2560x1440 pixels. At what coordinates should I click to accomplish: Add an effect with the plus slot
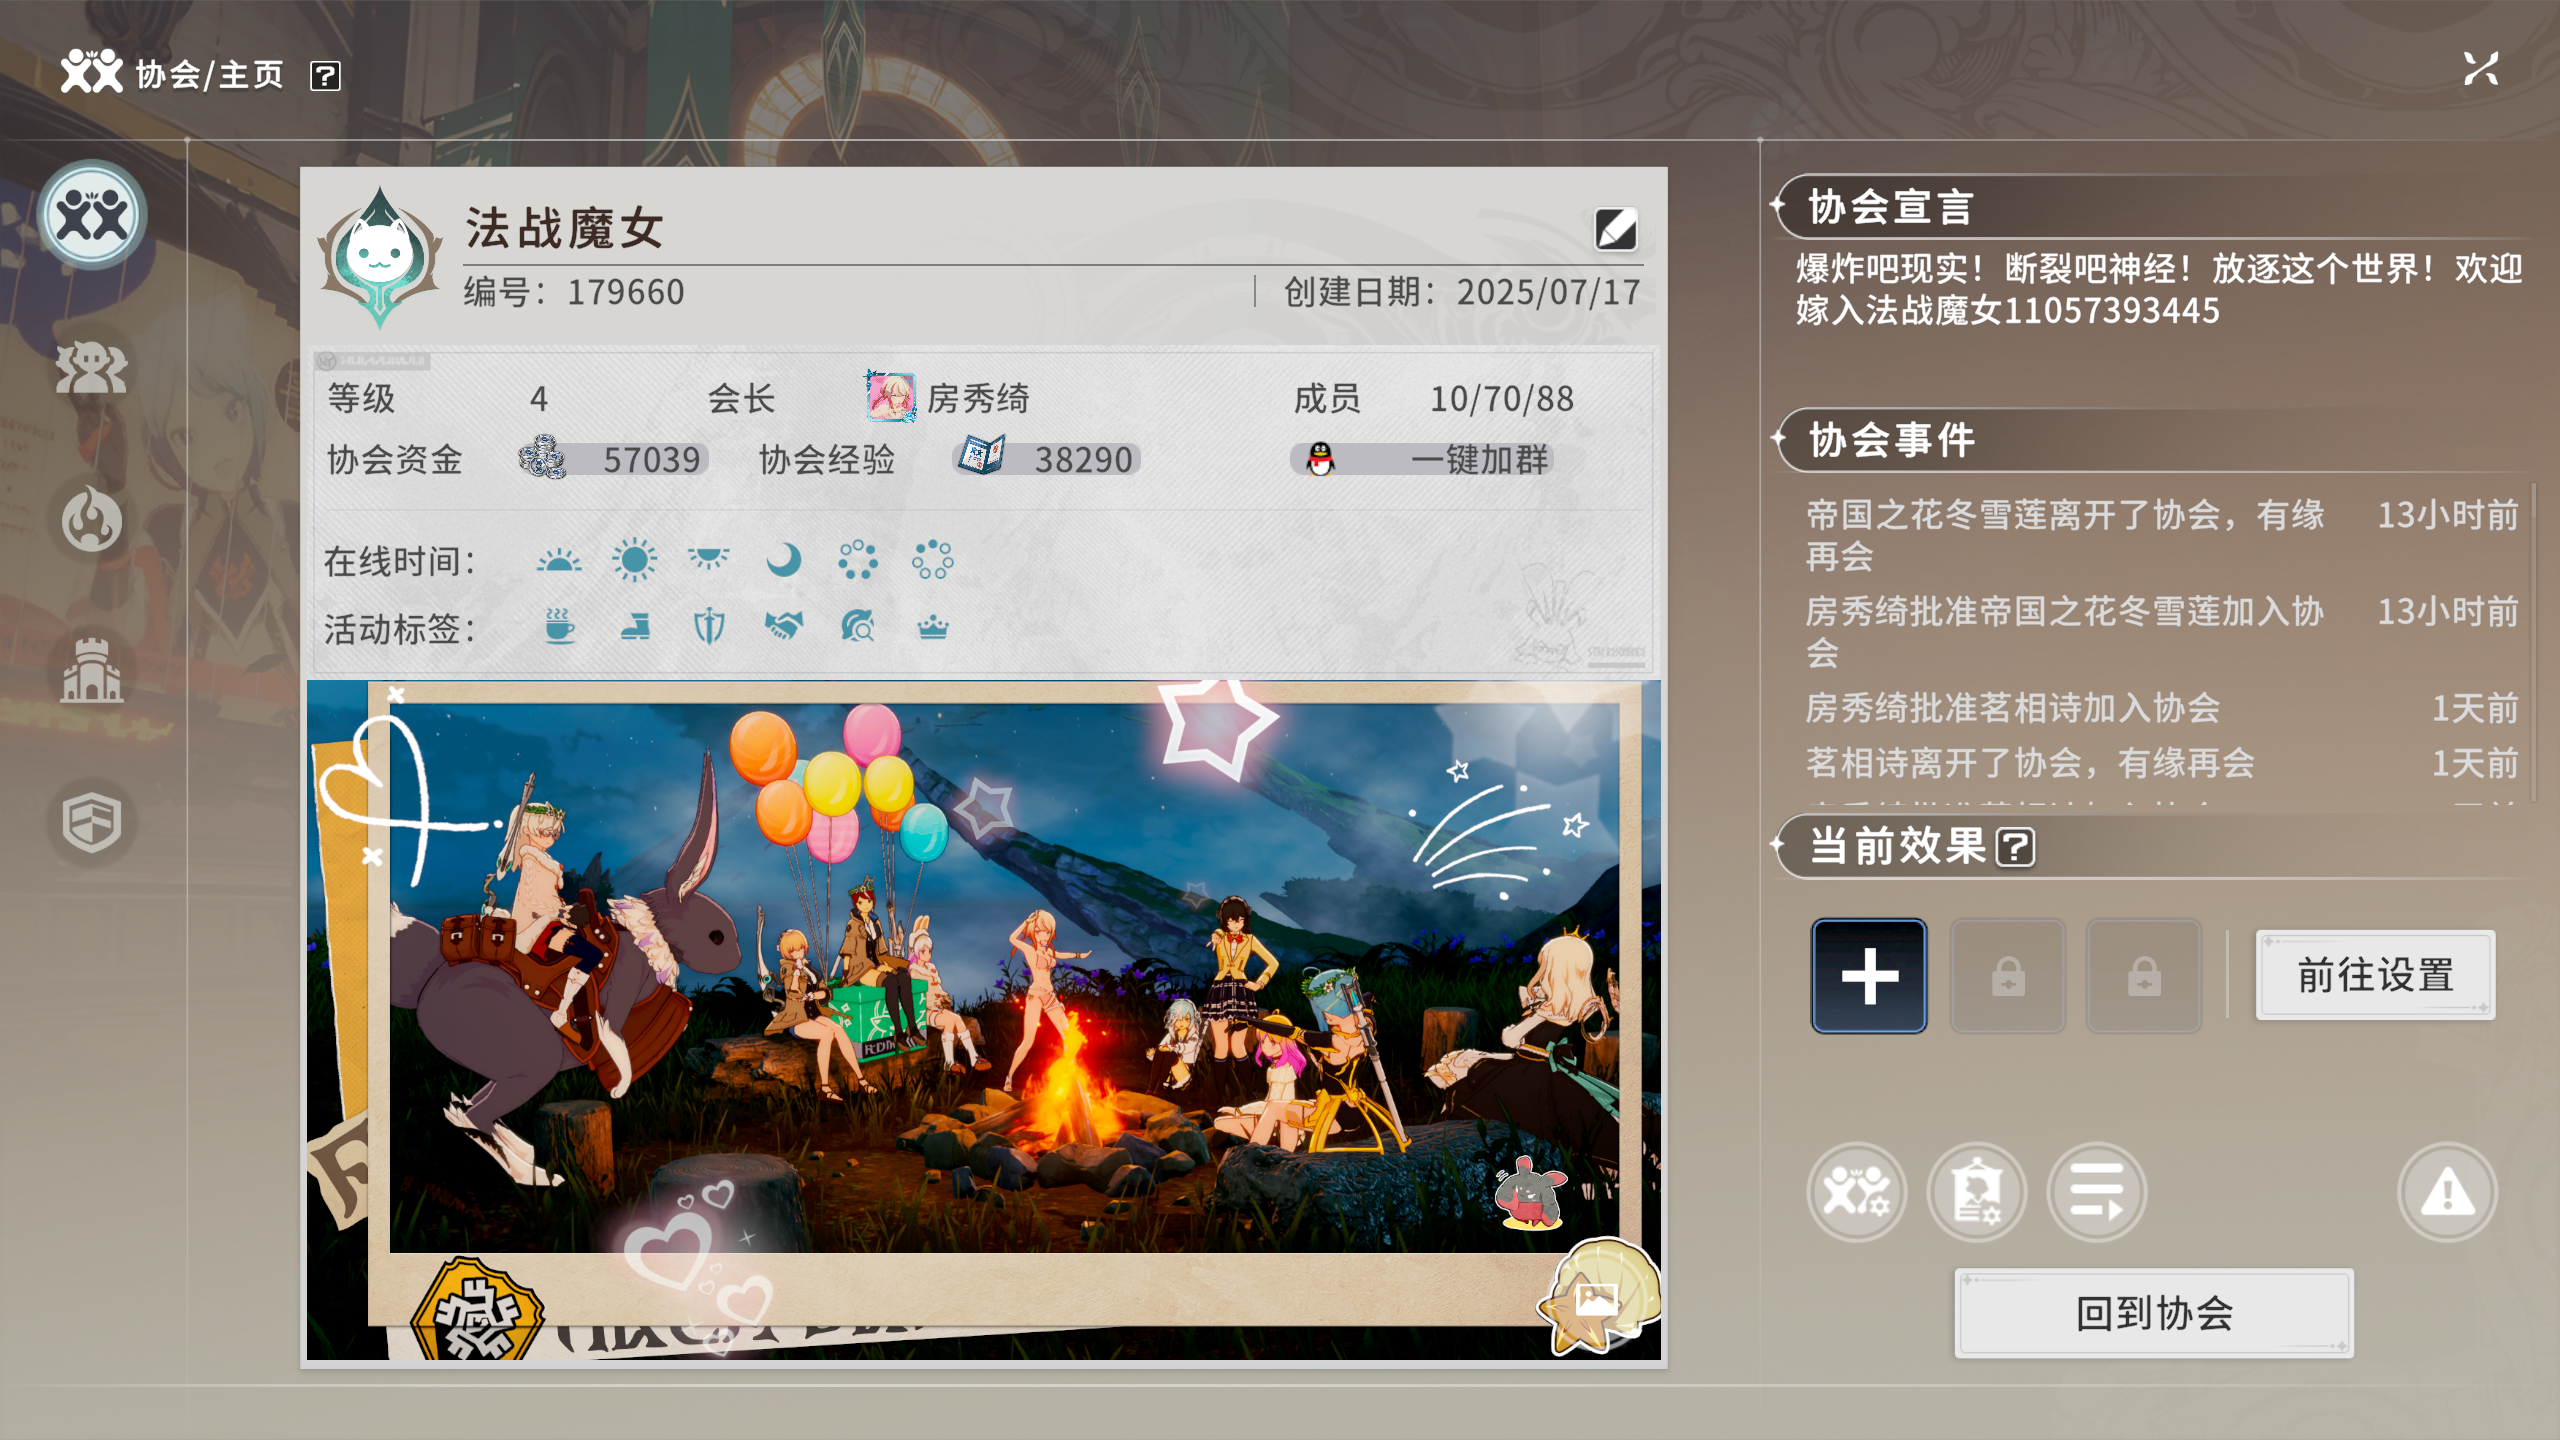coord(1868,976)
